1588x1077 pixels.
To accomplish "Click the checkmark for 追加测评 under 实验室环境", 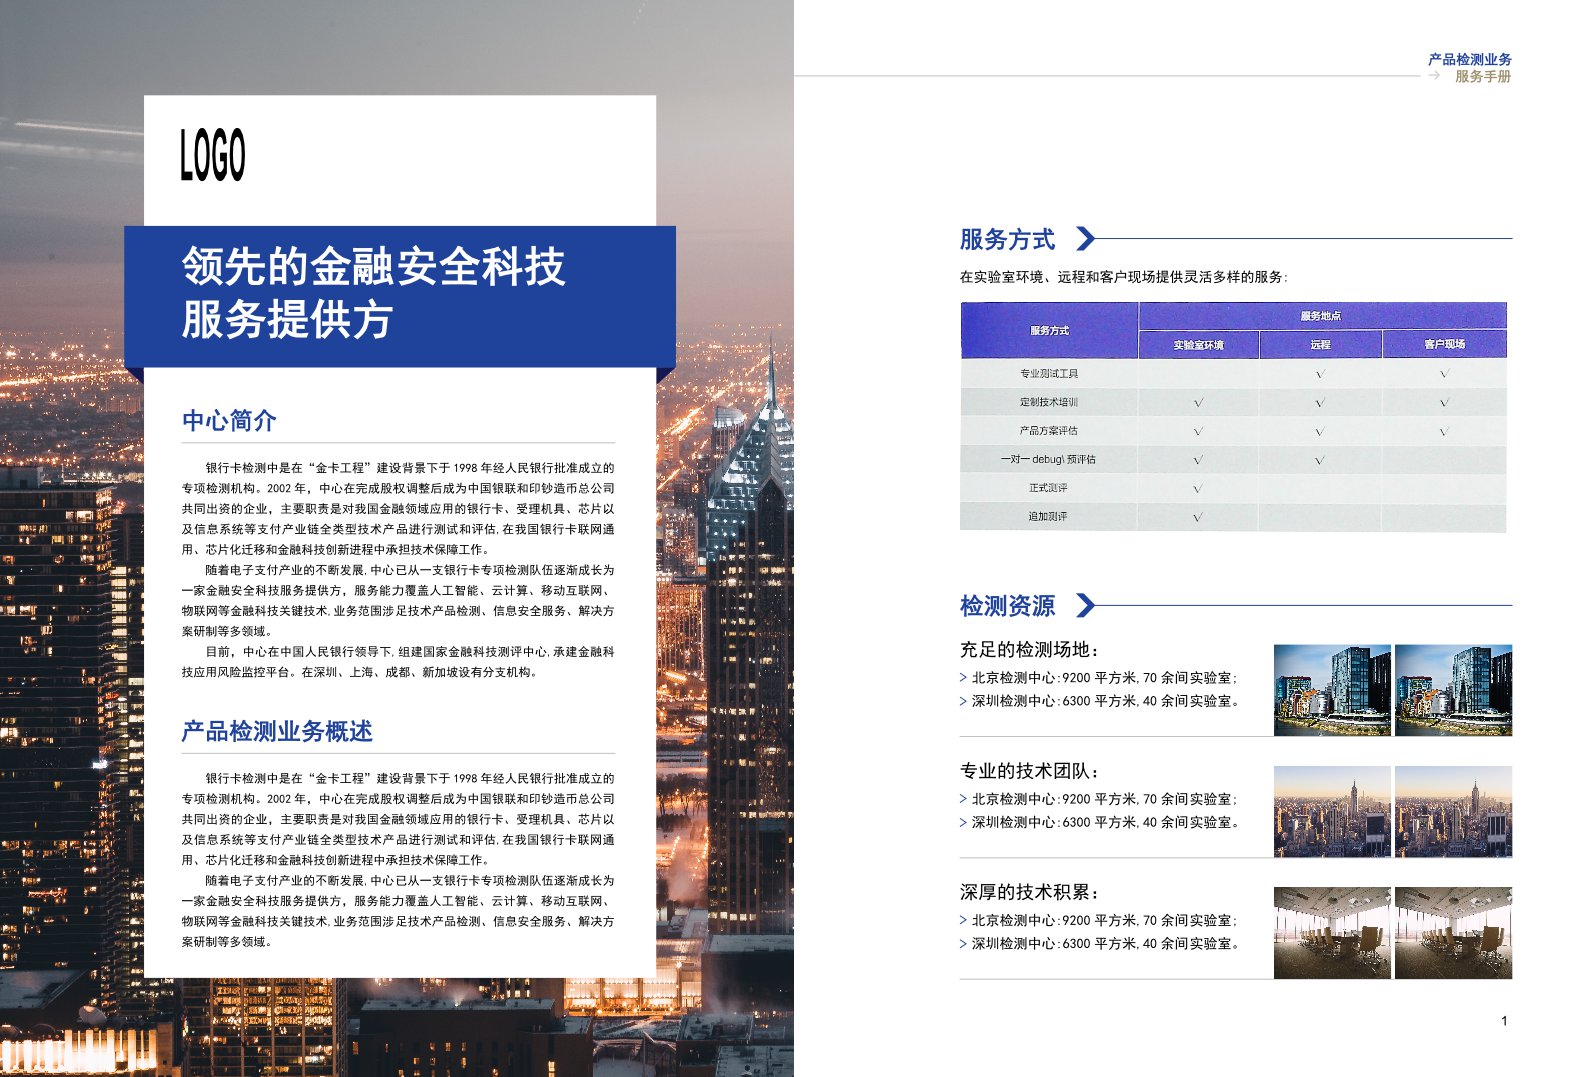I will pyautogui.click(x=1198, y=518).
